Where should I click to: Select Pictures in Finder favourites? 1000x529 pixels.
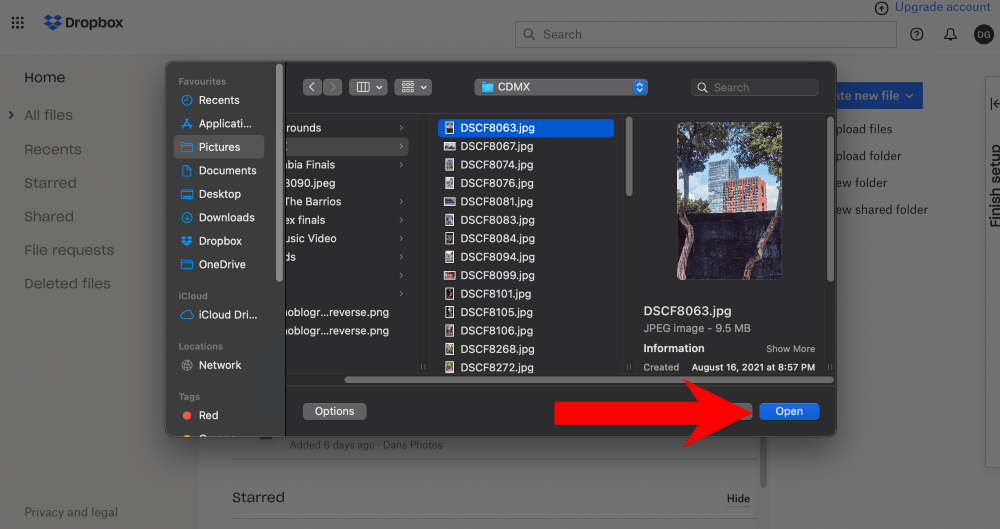point(219,147)
